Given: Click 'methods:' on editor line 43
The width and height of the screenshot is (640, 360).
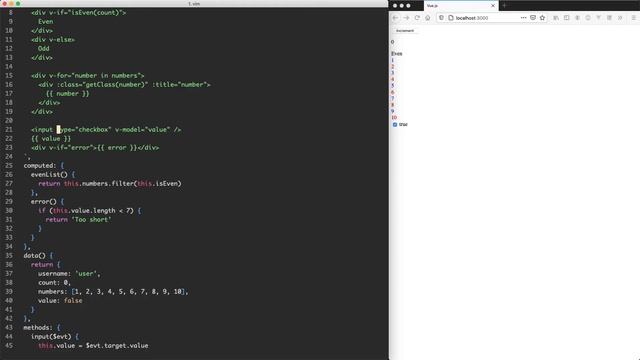Looking at the screenshot, I should point(38,327).
